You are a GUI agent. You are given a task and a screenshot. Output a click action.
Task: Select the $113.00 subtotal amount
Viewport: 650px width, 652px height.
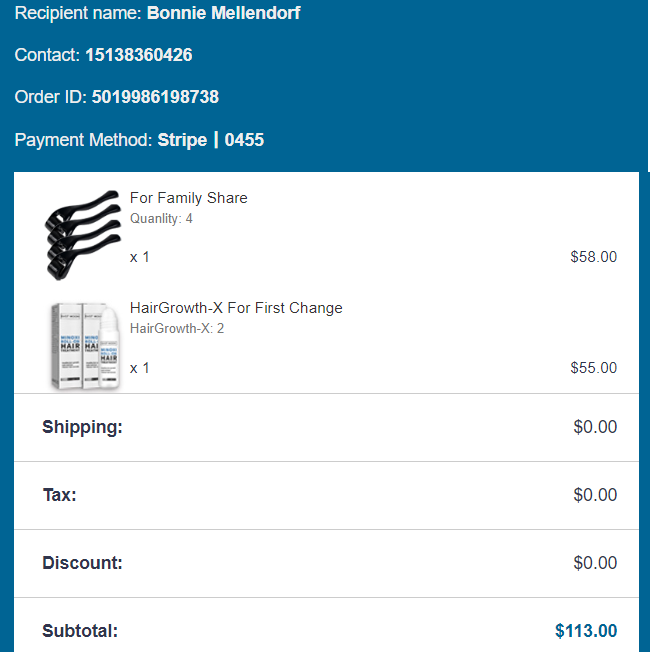coord(586,631)
